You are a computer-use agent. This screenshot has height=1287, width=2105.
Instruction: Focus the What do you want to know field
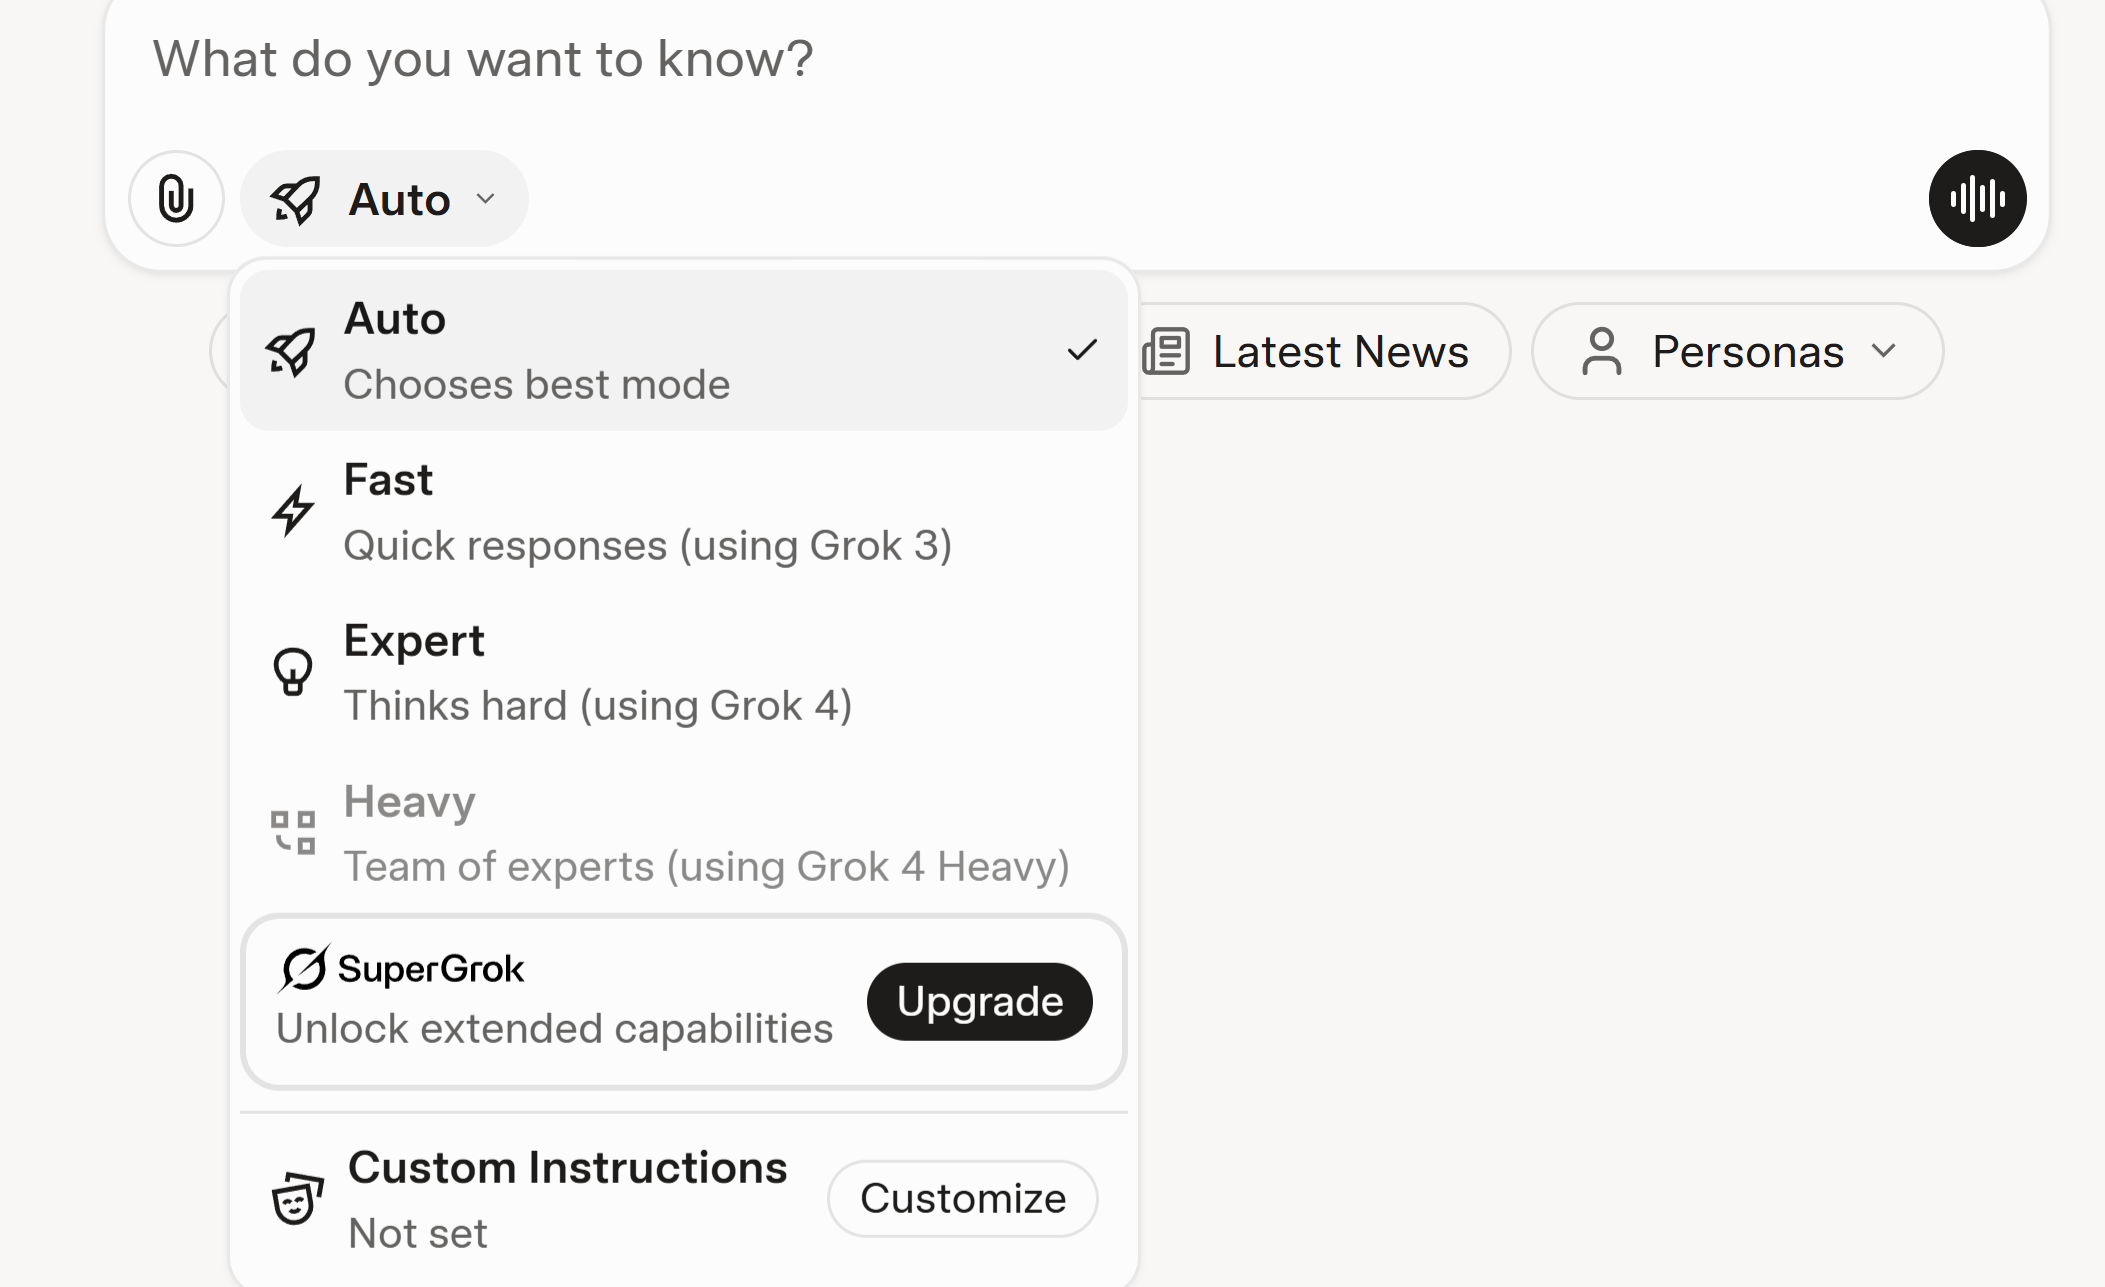[x=900, y=60]
